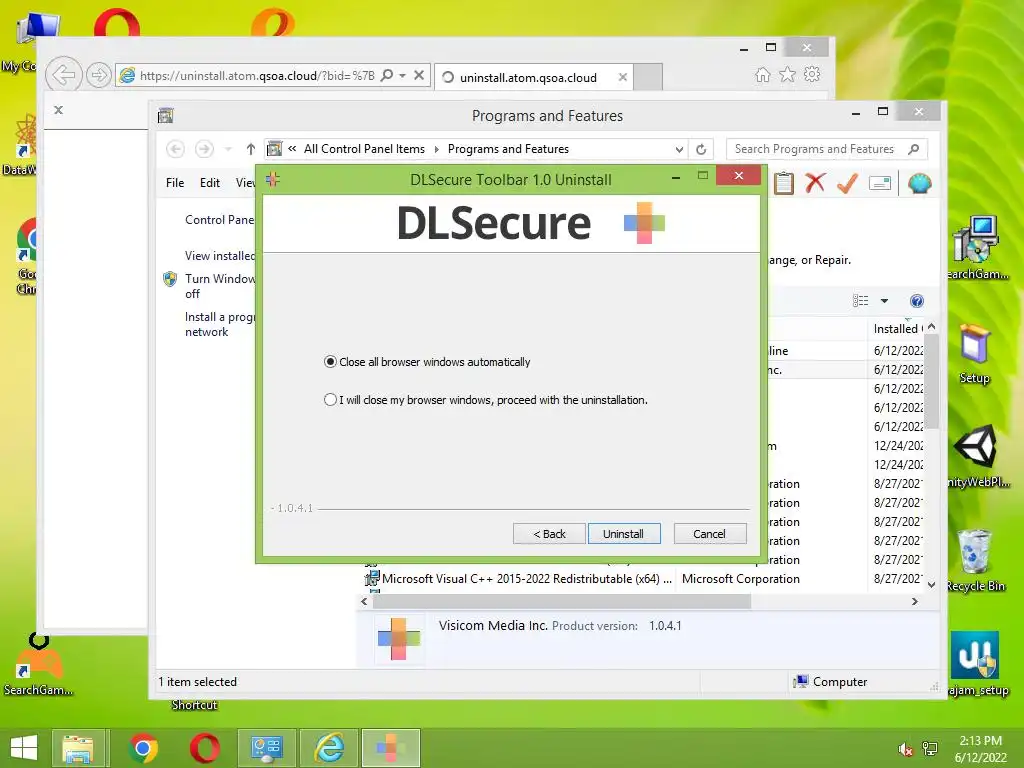This screenshot has height=768, width=1024.
Task: Select 'Close all browser windows automatically' option
Action: pos(427,362)
